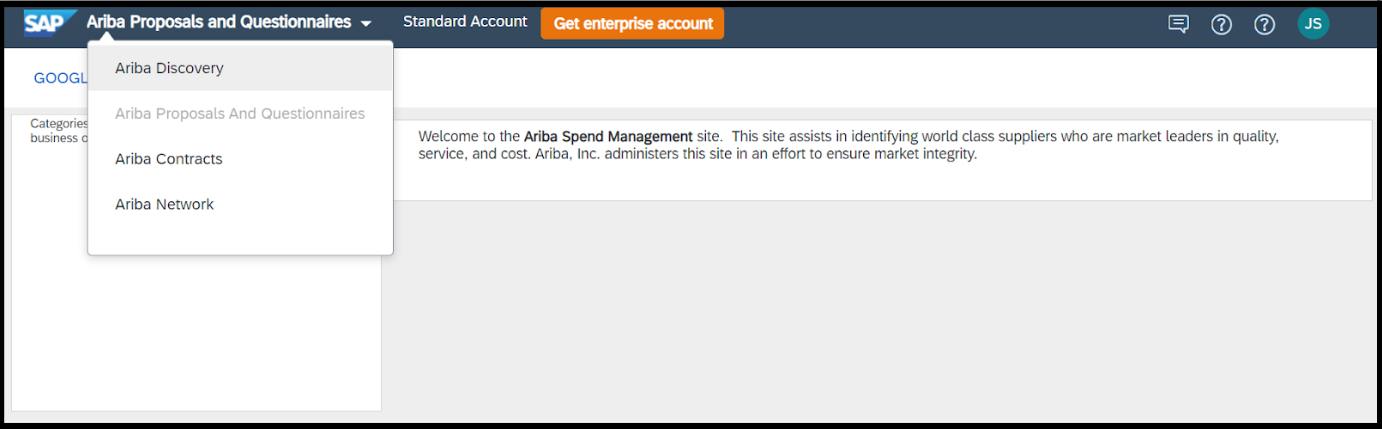Open the GOOGL link
1382x429 pixels.
[x=60, y=78]
